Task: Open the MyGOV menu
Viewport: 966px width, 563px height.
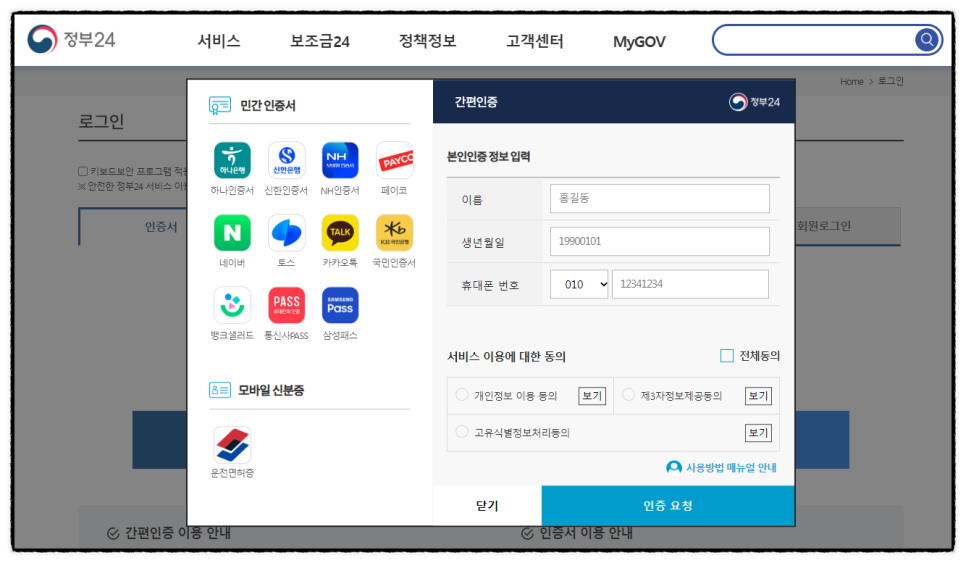Action: [639, 42]
